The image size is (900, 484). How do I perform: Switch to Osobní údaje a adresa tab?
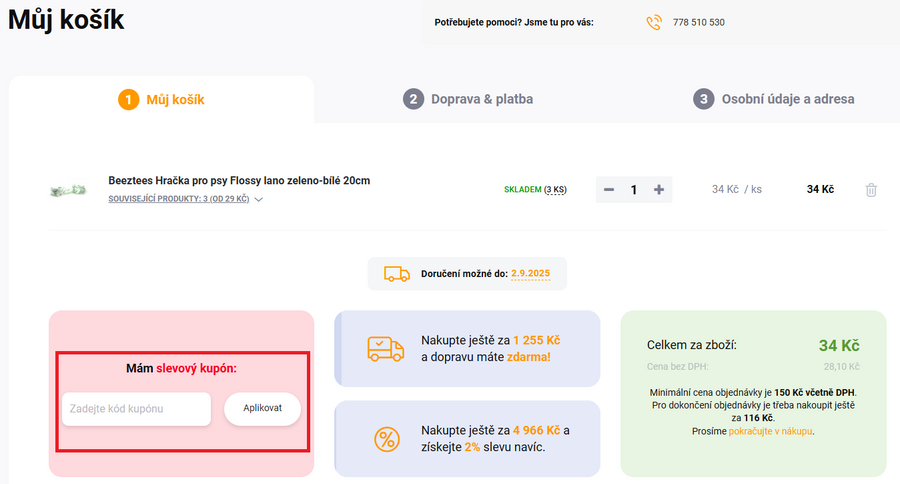click(788, 99)
